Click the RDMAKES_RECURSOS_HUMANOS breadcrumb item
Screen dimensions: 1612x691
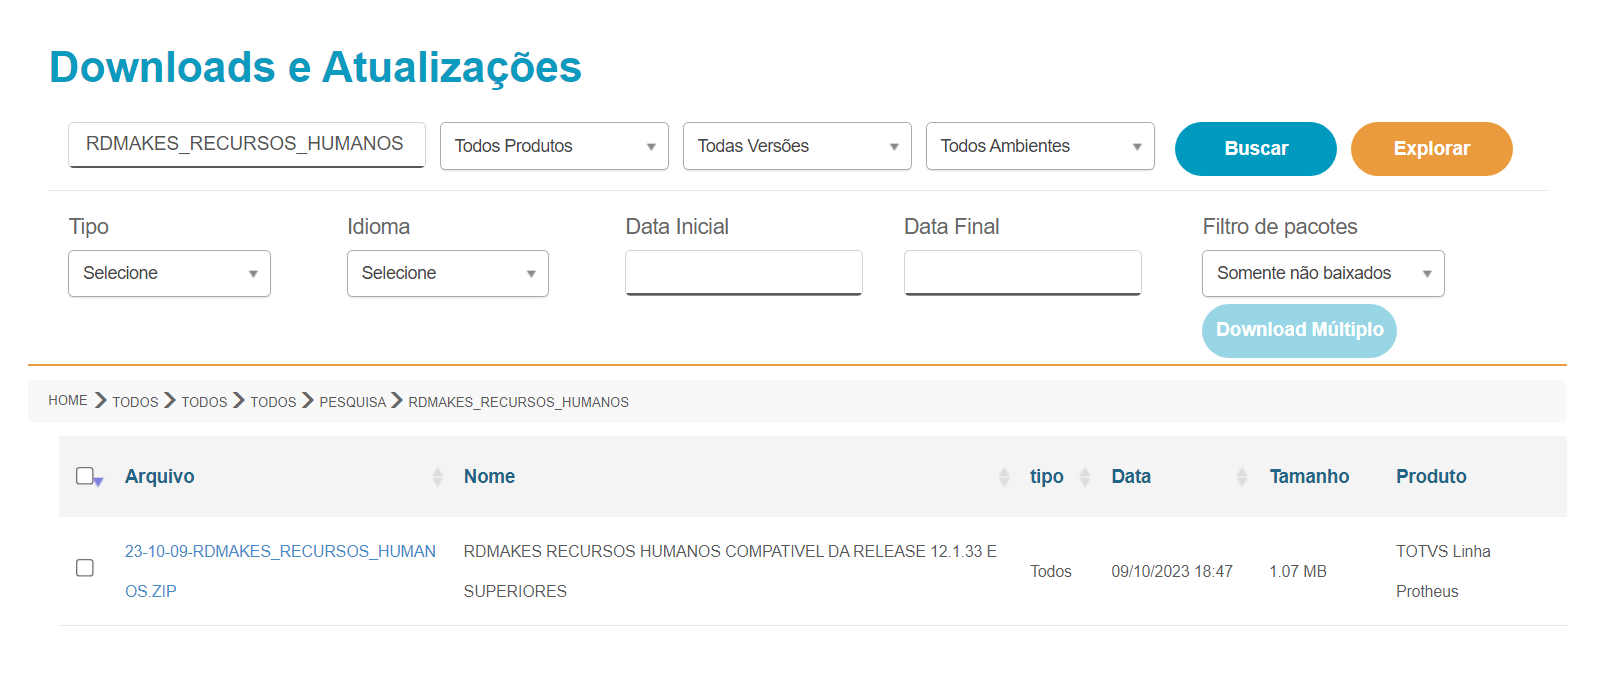click(x=518, y=402)
